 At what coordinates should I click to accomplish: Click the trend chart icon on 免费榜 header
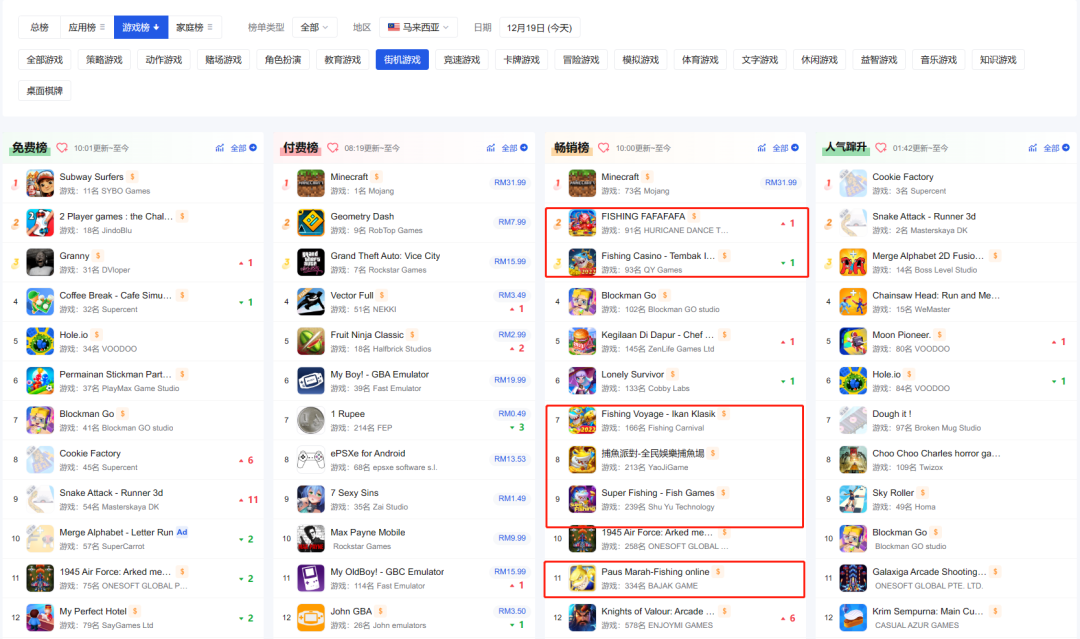(218, 147)
